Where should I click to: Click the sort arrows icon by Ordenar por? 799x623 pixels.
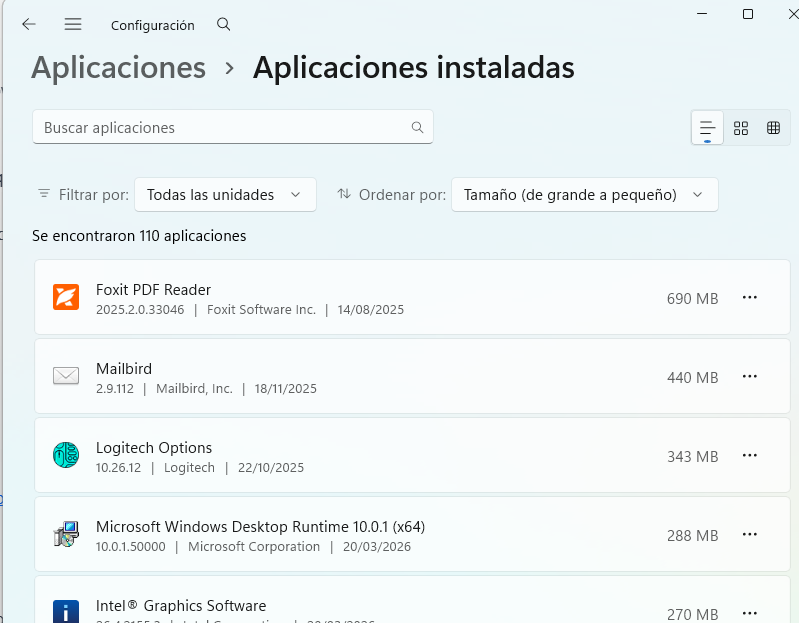click(344, 194)
